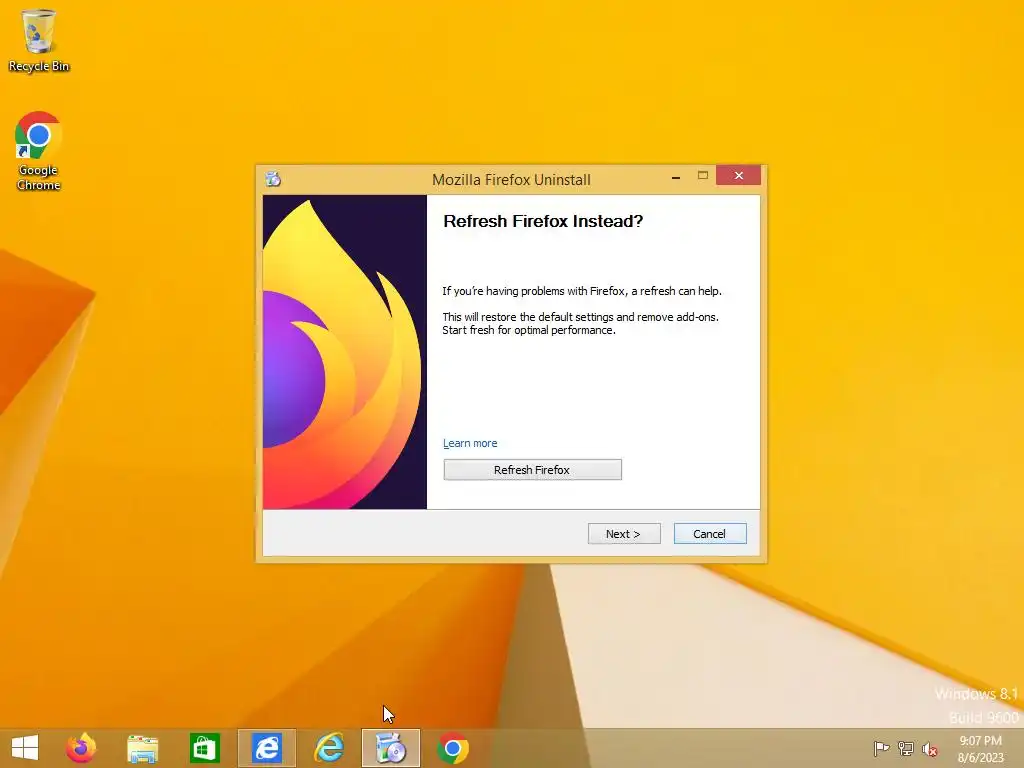Image resolution: width=1024 pixels, height=768 pixels.
Task: Click the uninstaller icon in the title bar
Action: (x=273, y=178)
